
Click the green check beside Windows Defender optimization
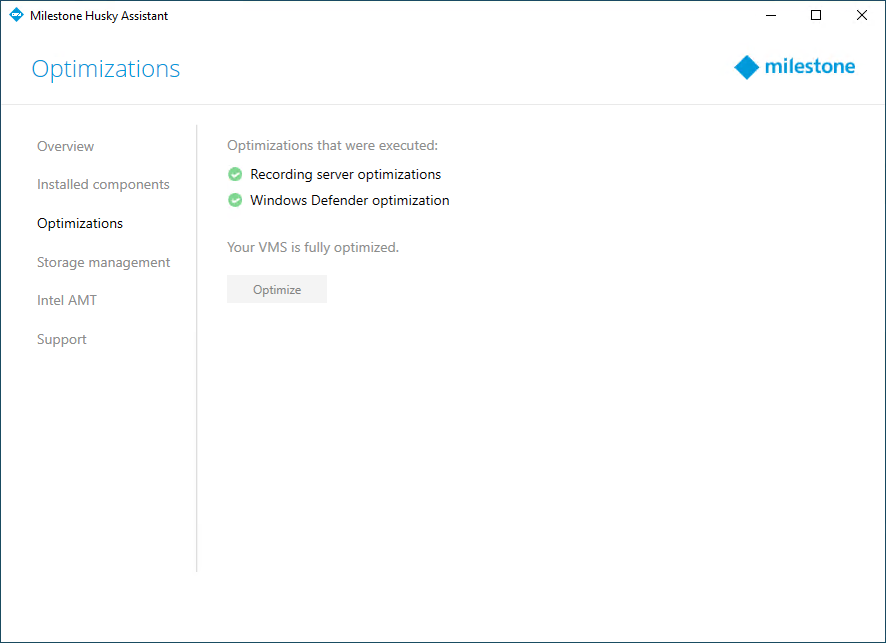click(235, 200)
